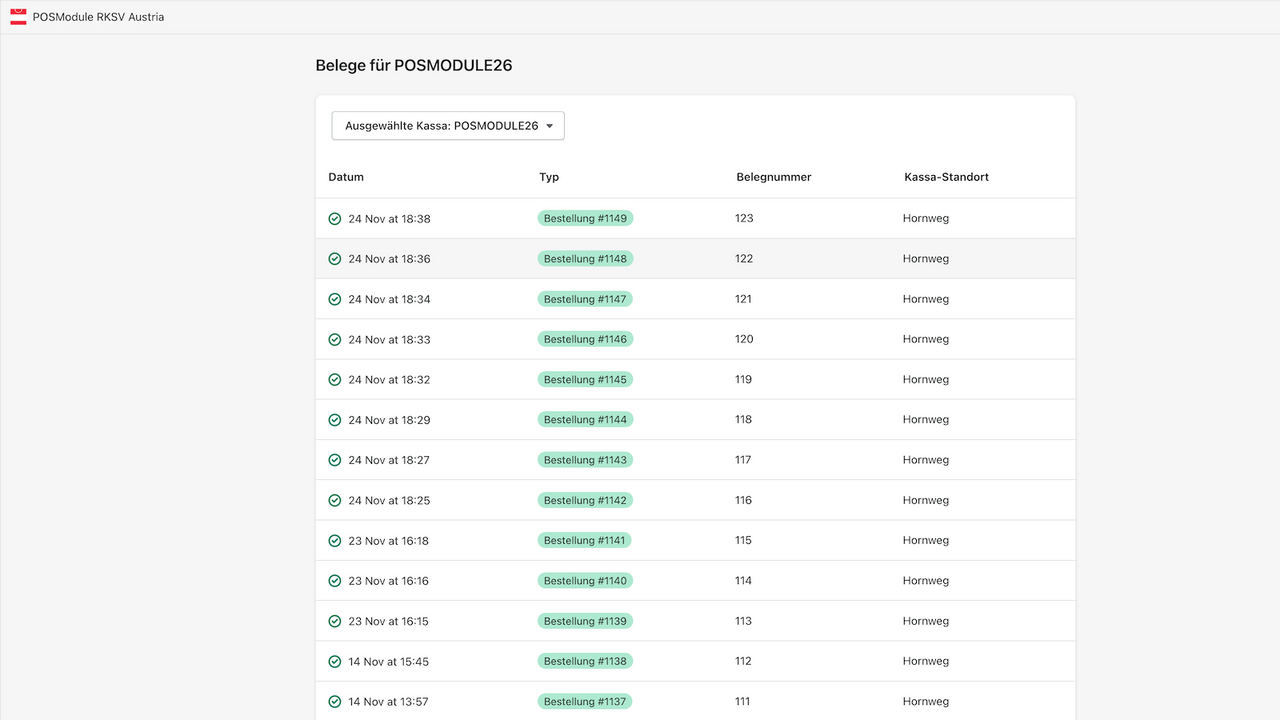This screenshot has height=720, width=1280.
Task: Click the green status icon for Belegnummer 118
Action: tap(334, 419)
